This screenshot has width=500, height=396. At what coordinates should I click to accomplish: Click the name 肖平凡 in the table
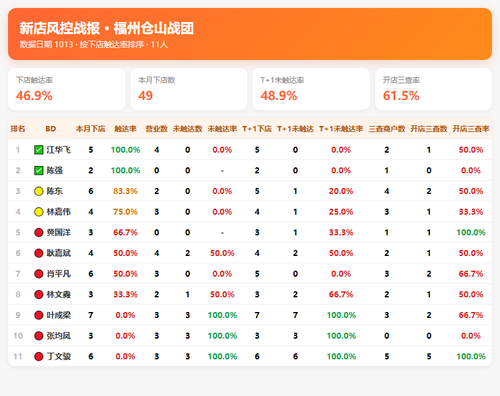59,274
